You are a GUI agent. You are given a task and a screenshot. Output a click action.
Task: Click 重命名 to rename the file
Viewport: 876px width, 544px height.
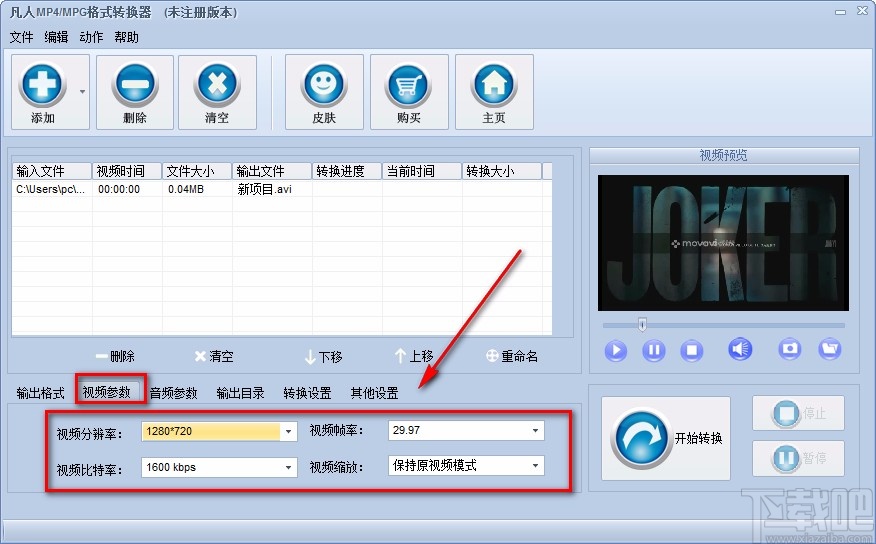pyautogui.click(x=512, y=356)
